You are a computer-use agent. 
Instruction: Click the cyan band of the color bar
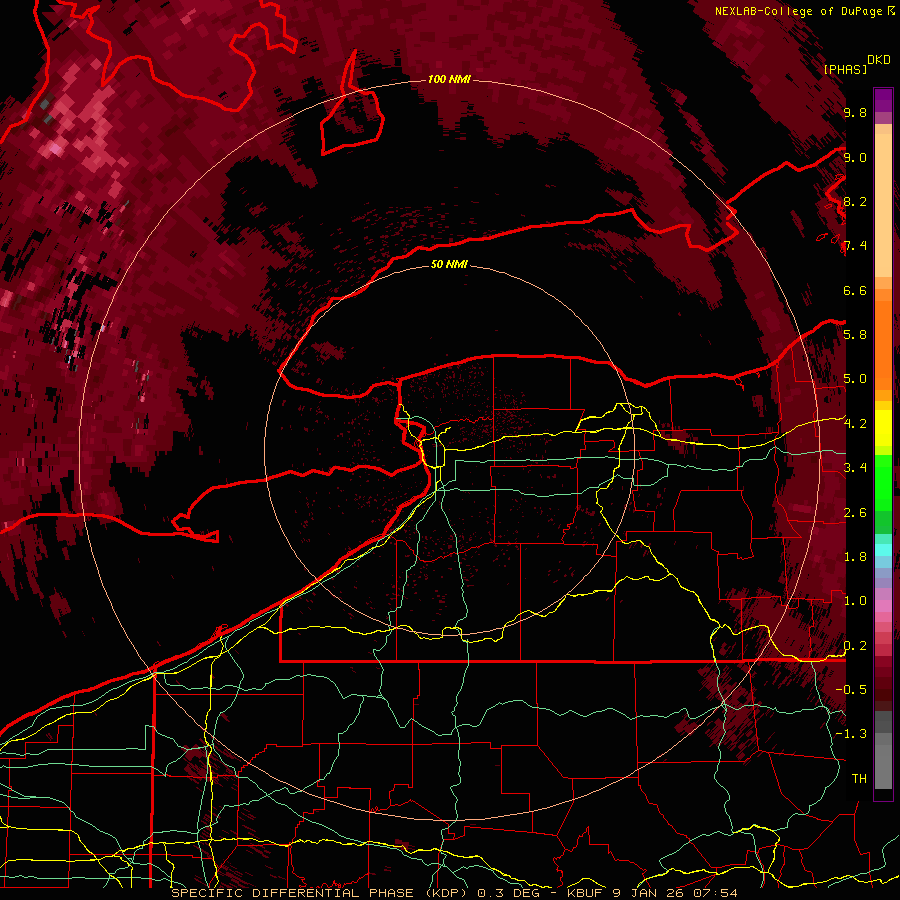tap(883, 550)
